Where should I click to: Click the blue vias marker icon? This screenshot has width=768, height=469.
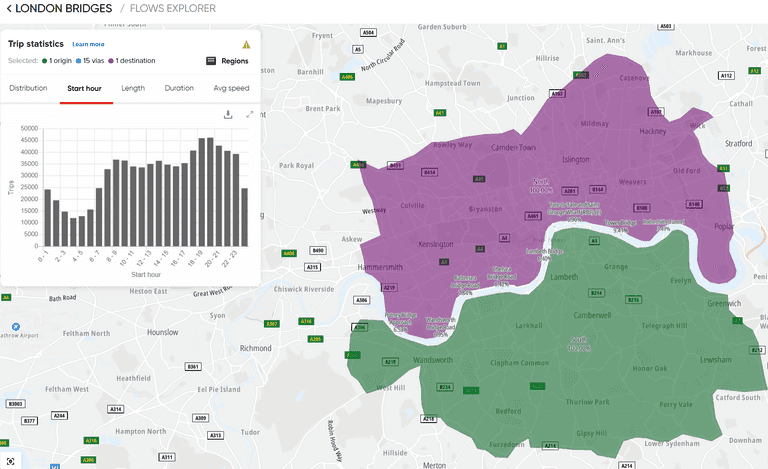[78, 61]
